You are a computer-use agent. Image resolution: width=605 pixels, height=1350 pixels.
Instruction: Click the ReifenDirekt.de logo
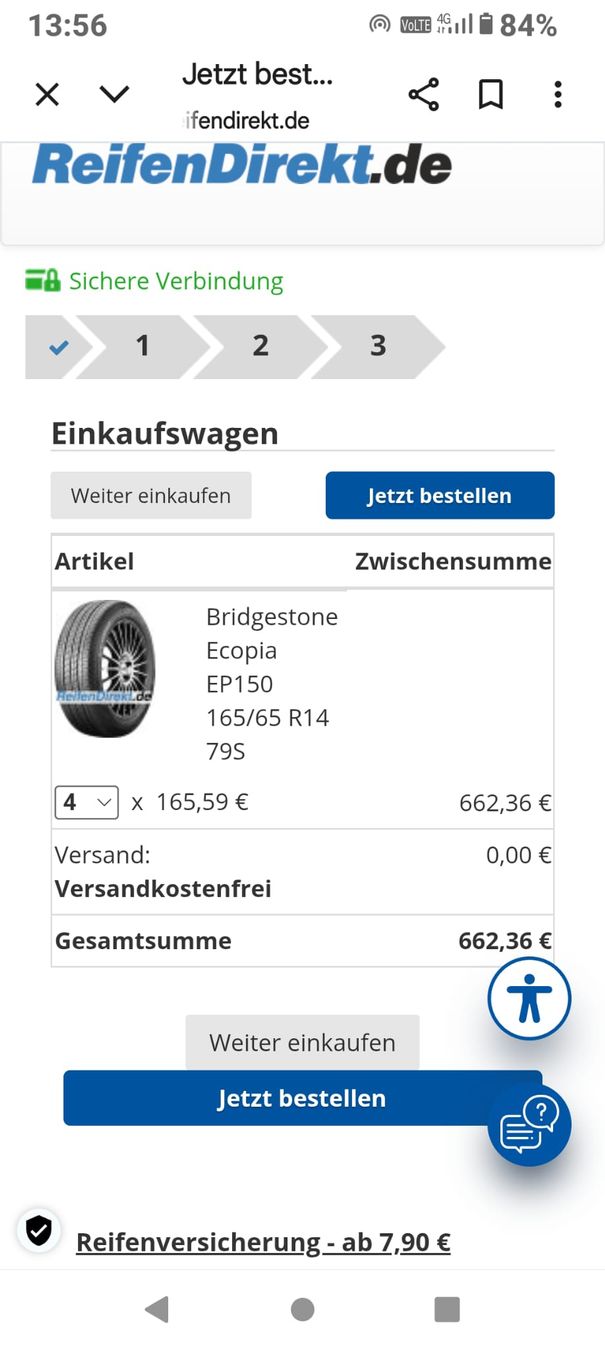point(242,165)
